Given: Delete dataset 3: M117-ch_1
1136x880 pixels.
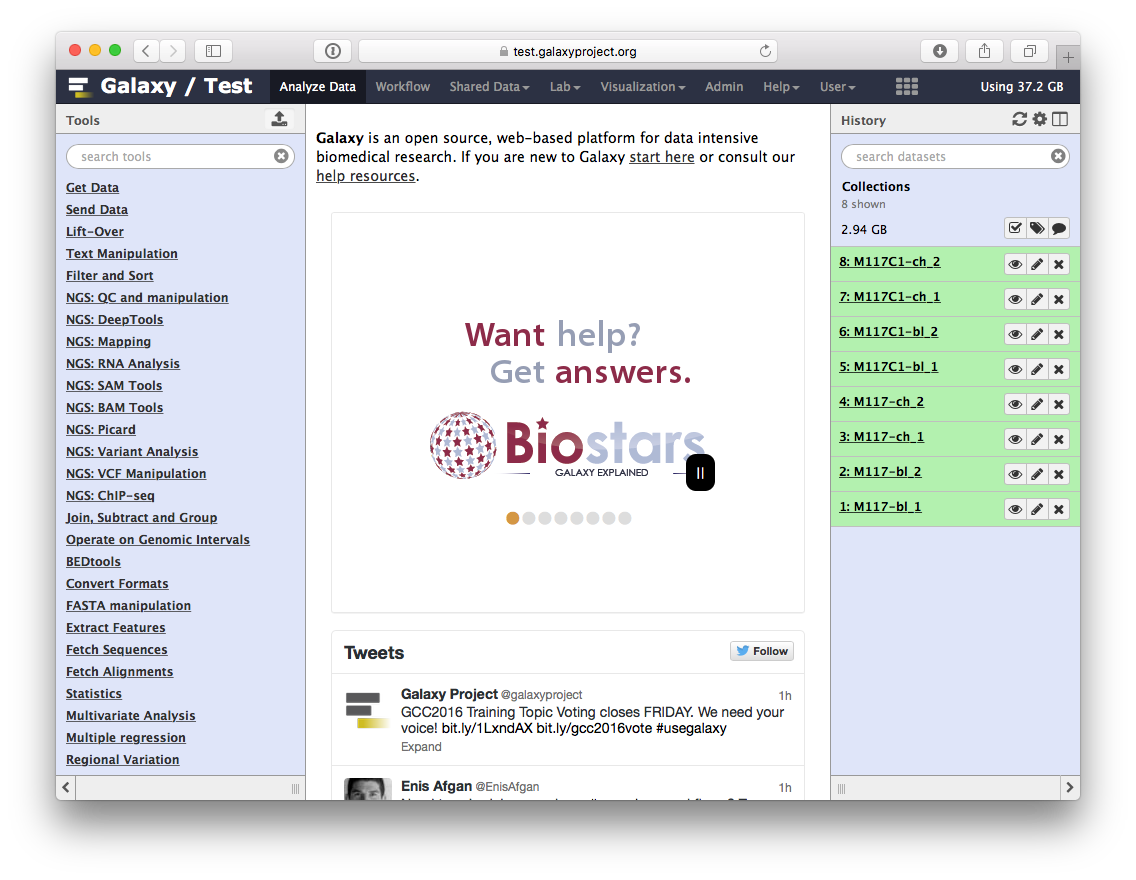Looking at the screenshot, I should 1058,439.
